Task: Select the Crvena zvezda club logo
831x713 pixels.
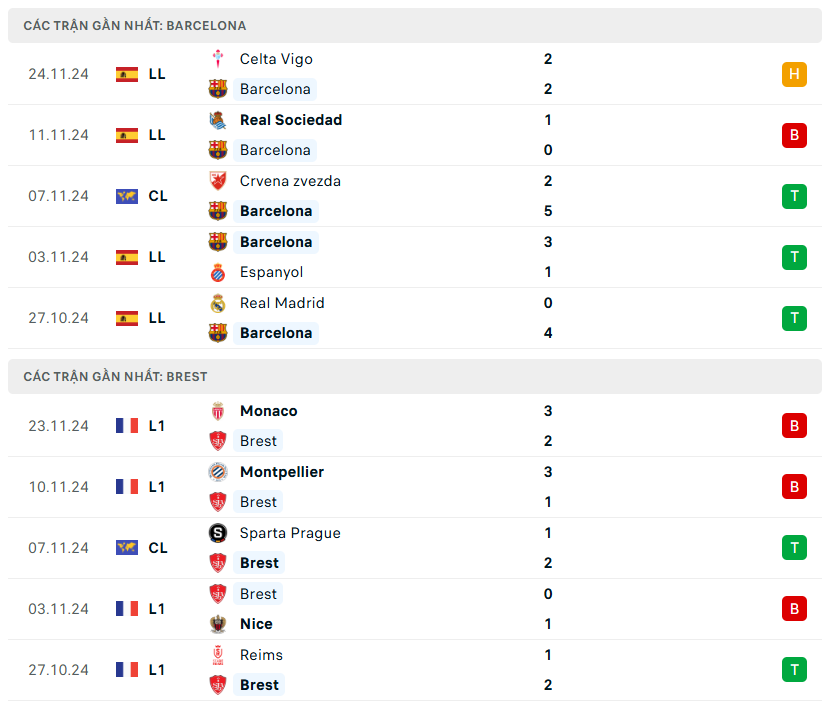Action: point(217,181)
